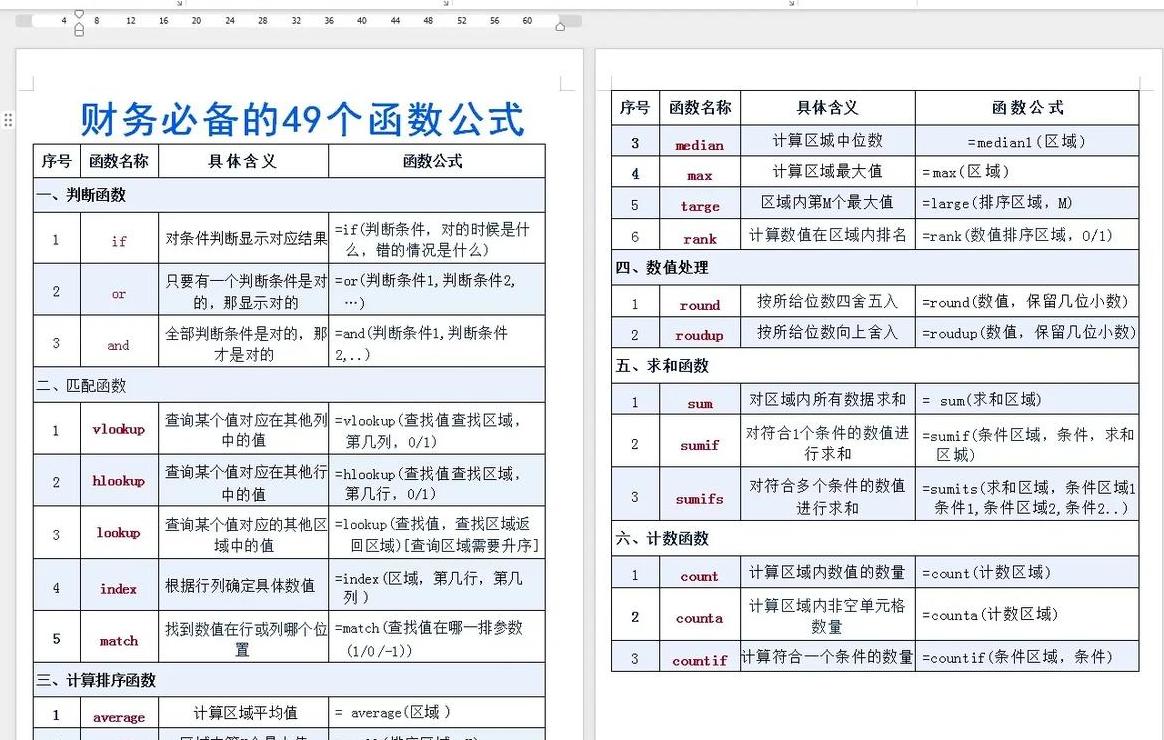Click the formula =countif(条件区域, 条件)
Screen dimensions: 1164x740
click(1018, 657)
